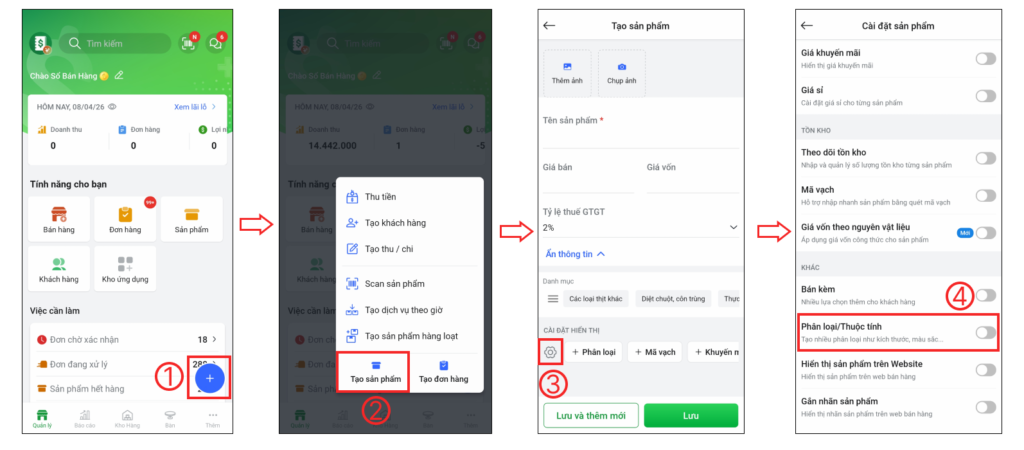Go back from Cài đặt sản phẩm screen

coord(807,25)
